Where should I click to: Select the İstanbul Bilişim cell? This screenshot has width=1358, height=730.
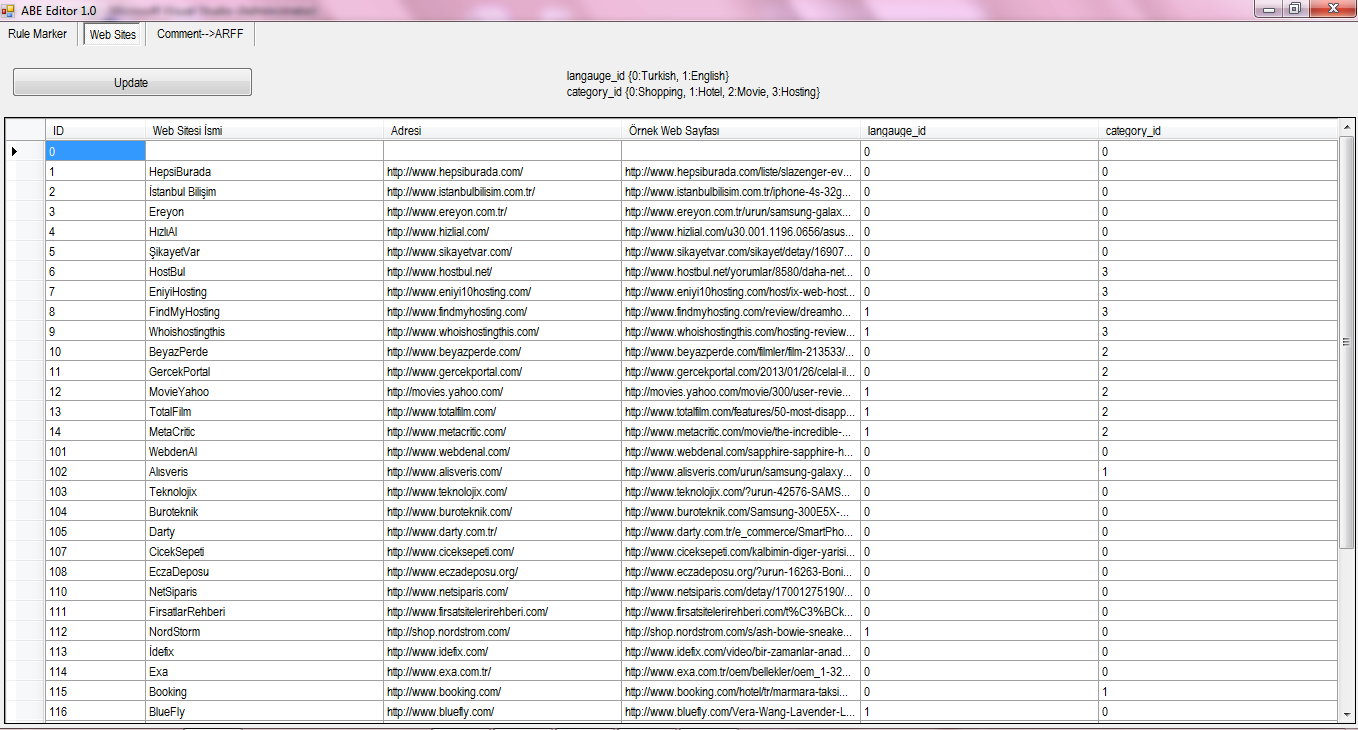264,191
